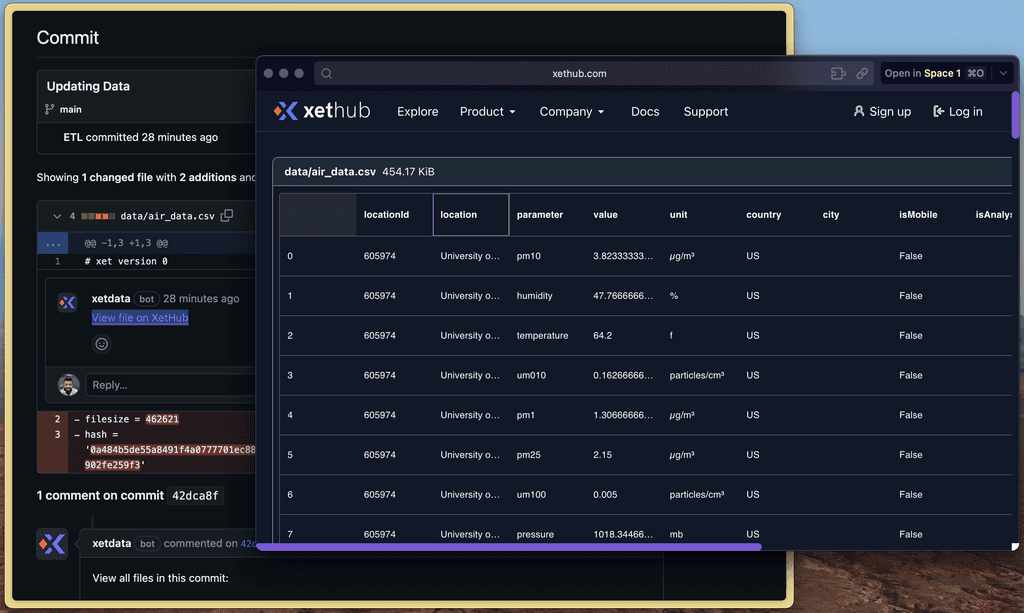Viewport: 1024px width, 613px height.
Task: Click the Sign up button
Action: point(882,112)
